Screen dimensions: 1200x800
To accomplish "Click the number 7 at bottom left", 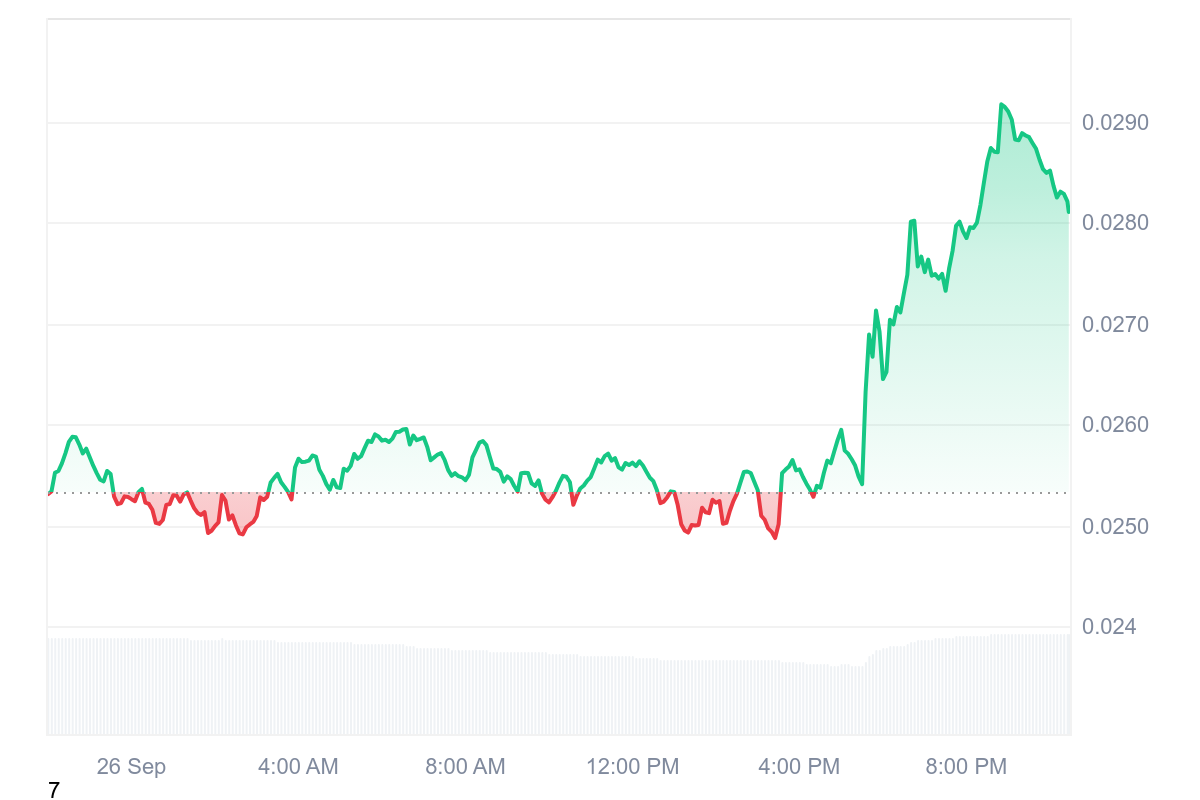I will [x=54, y=790].
